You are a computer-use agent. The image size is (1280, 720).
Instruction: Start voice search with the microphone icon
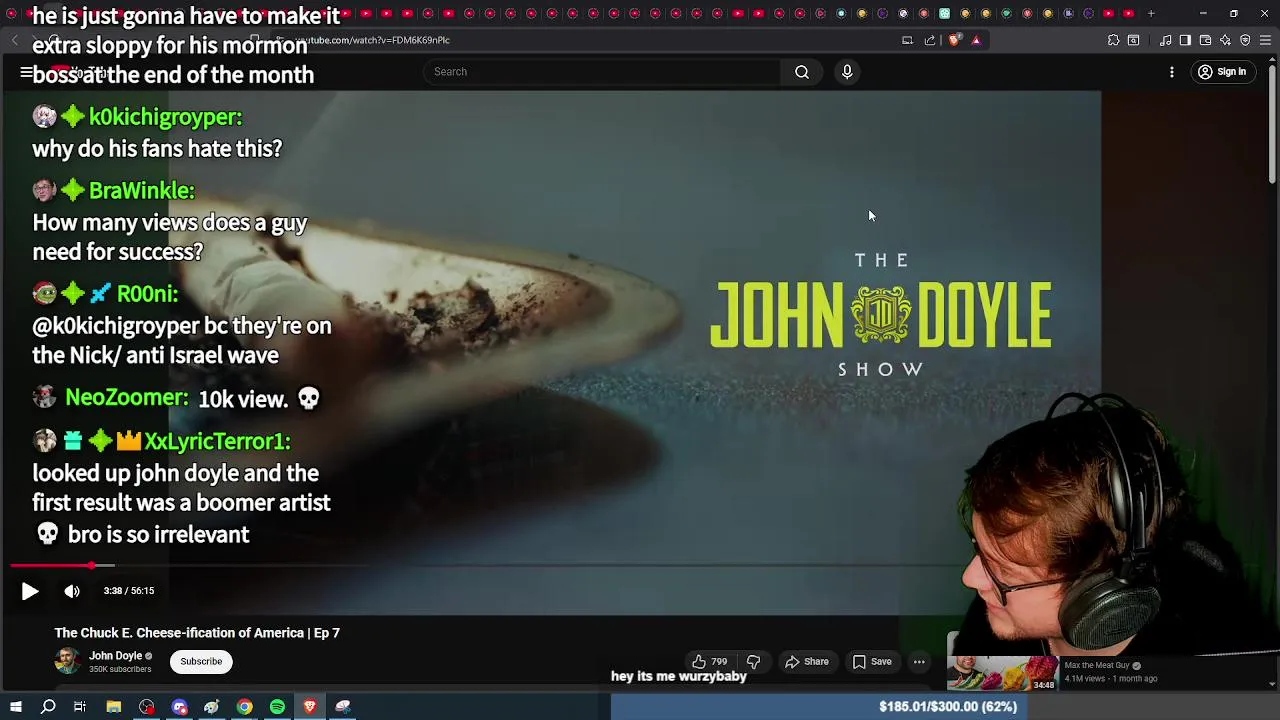tap(847, 72)
